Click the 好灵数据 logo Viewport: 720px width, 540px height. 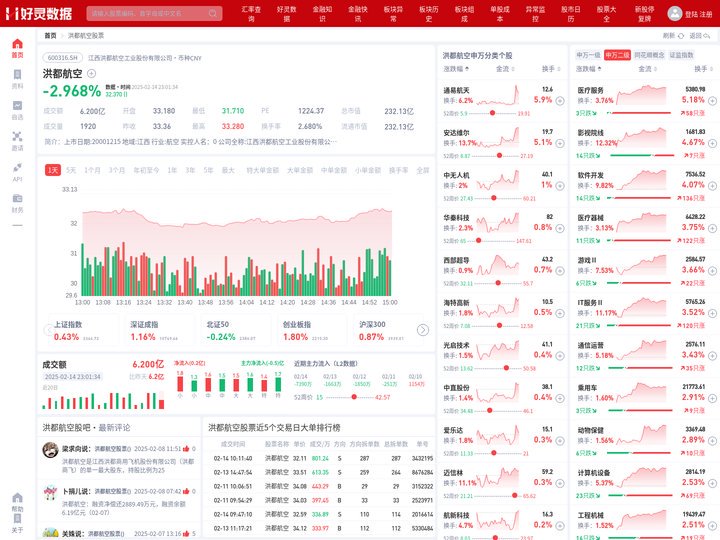coord(39,13)
